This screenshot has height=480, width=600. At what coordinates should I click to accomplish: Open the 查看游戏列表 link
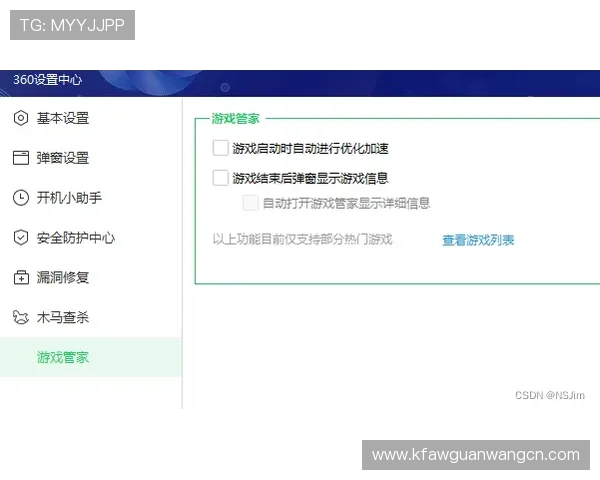[478, 240]
